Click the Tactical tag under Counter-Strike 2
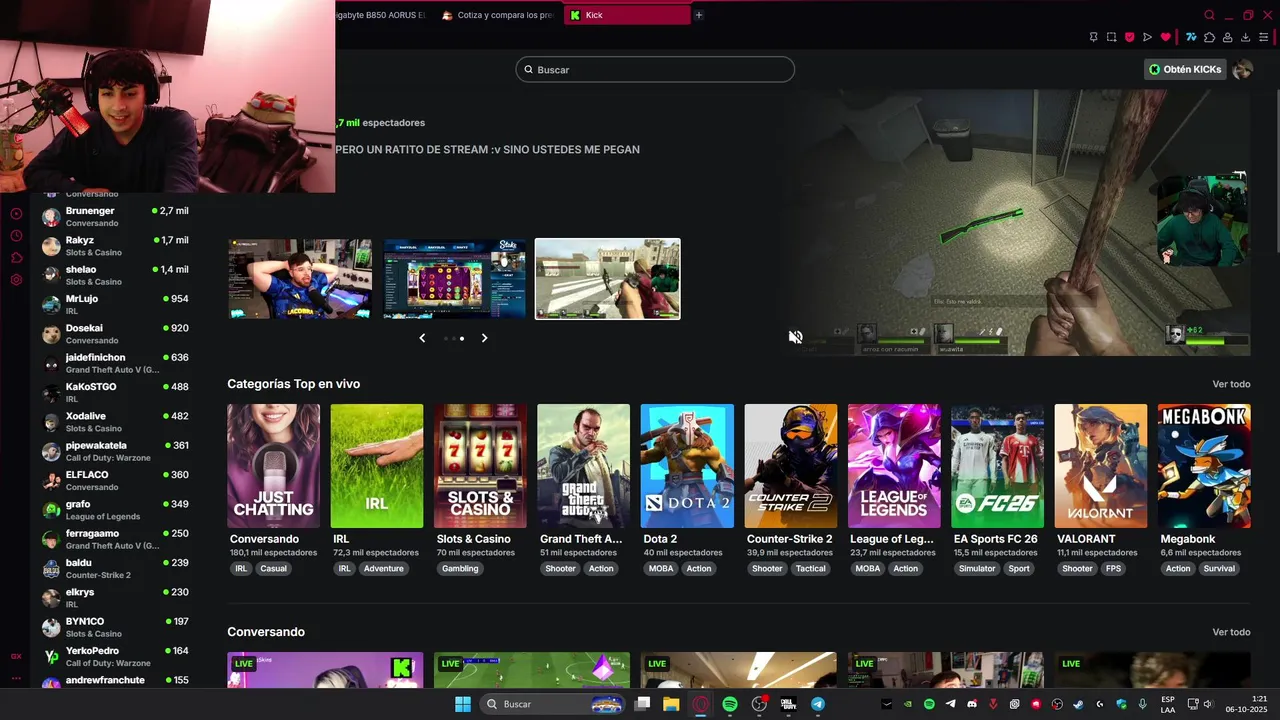Viewport: 1280px width, 720px height. coord(811,568)
